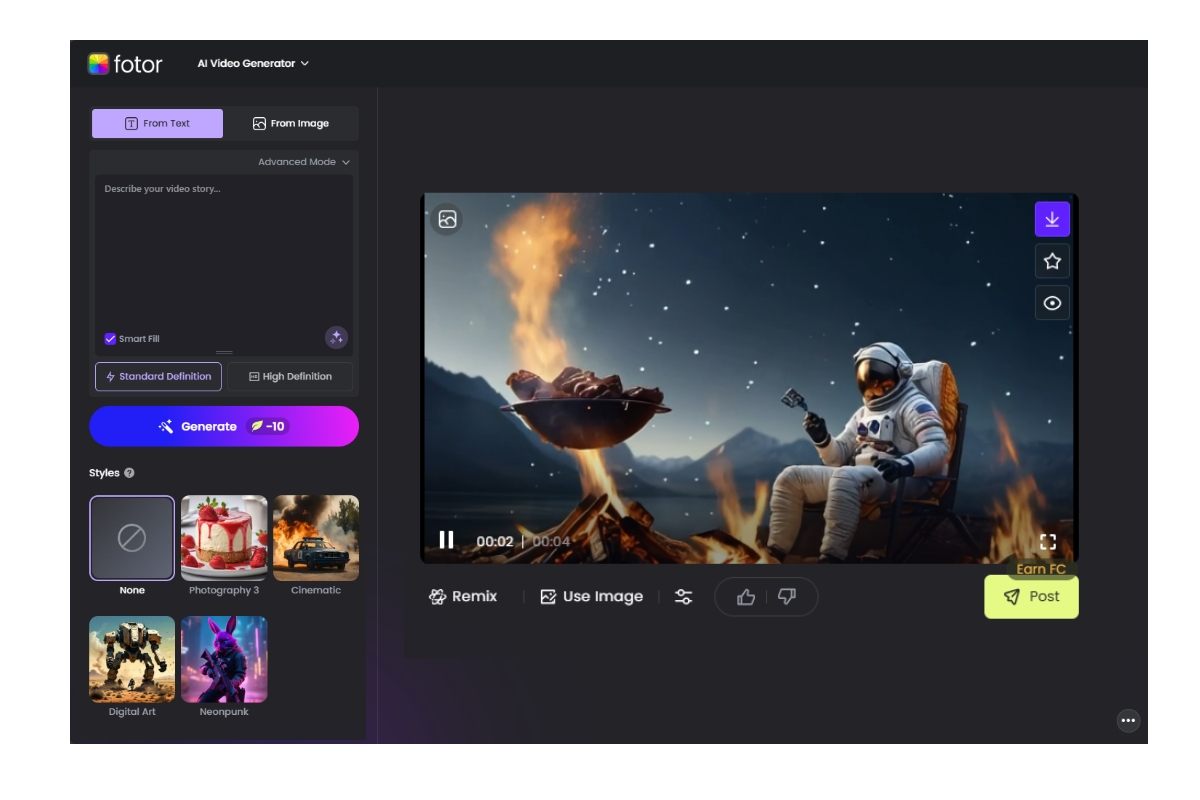Image resolution: width=1200 pixels, height=800 pixels.
Task: Click the Generate button
Action: coord(224,426)
